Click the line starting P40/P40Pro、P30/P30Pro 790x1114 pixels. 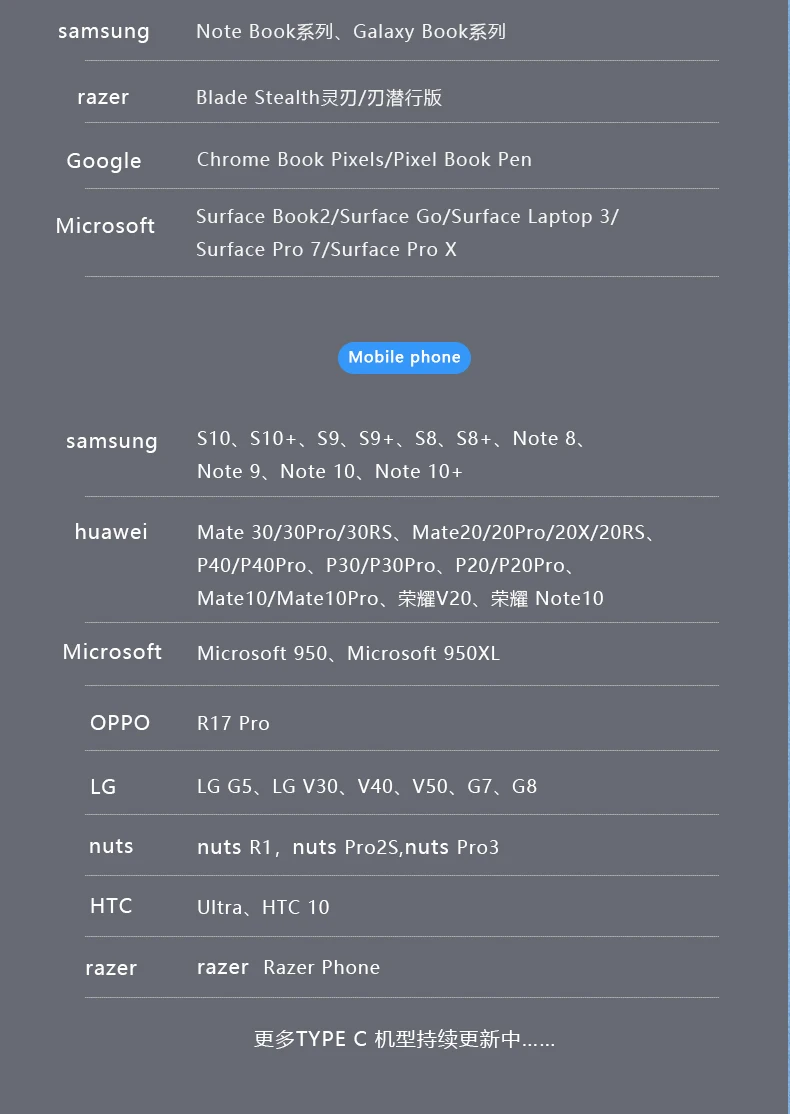(x=386, y=566)
